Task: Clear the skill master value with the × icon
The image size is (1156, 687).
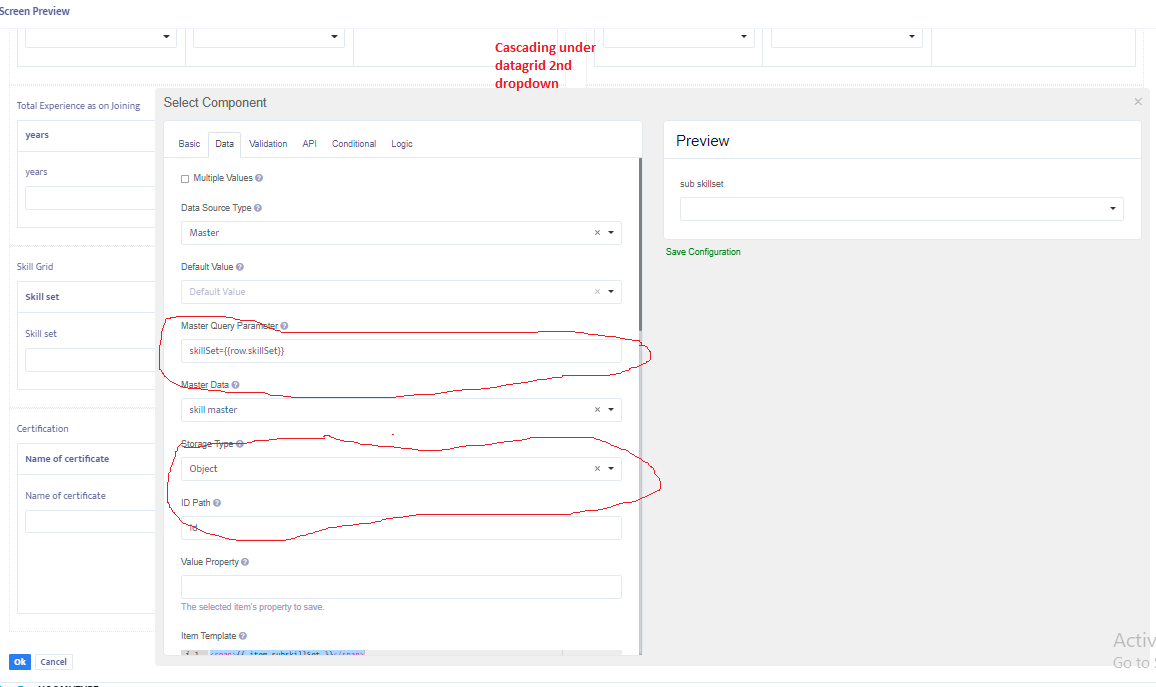Action: coord(598,409)
